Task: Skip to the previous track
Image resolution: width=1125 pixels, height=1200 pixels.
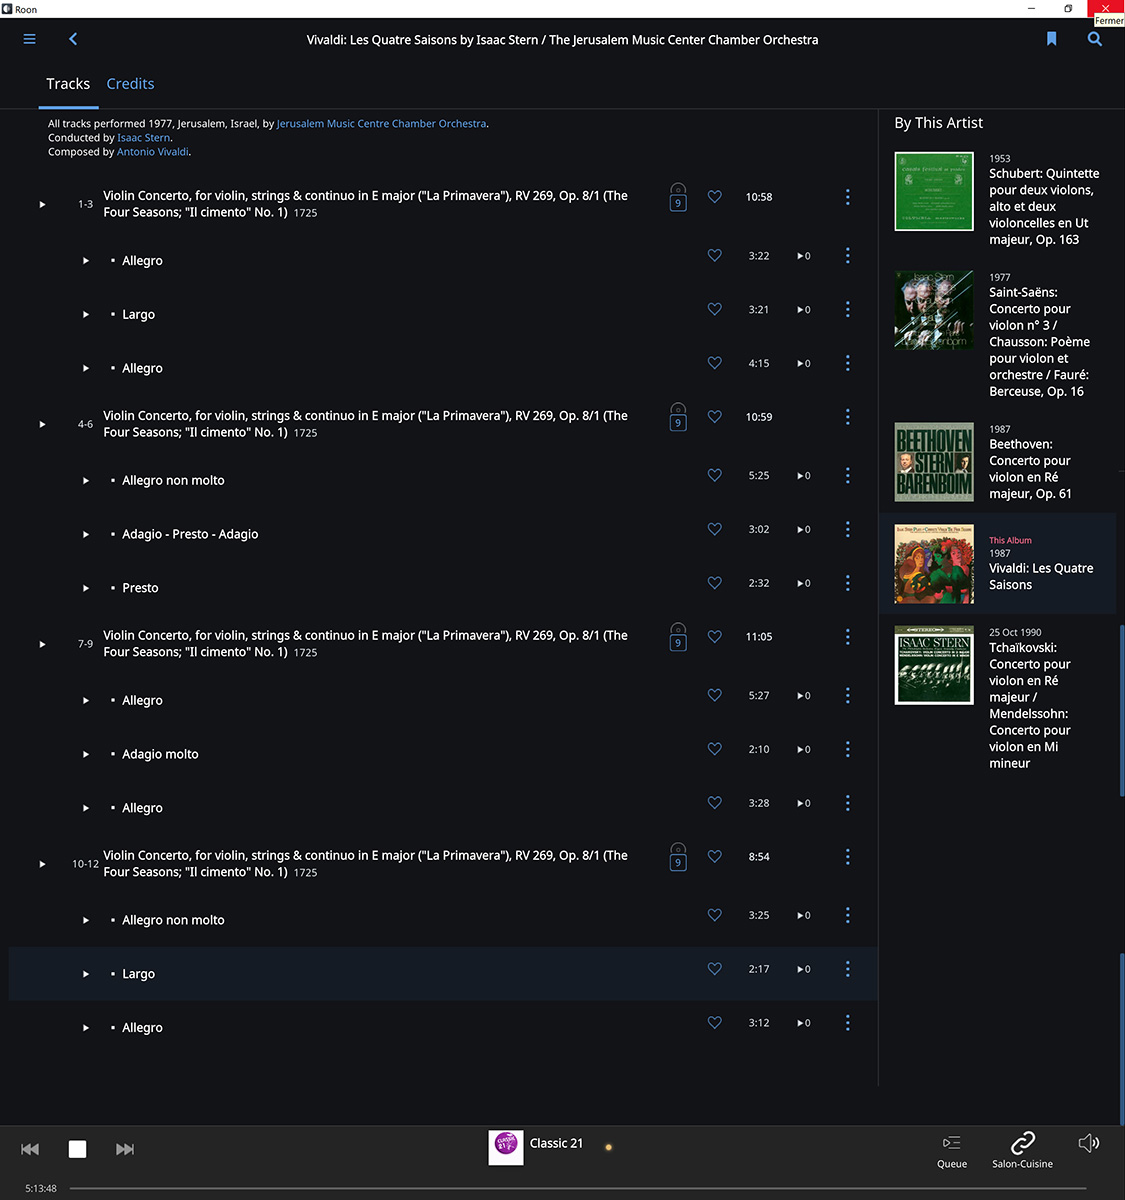Action: coord(30,1149)
